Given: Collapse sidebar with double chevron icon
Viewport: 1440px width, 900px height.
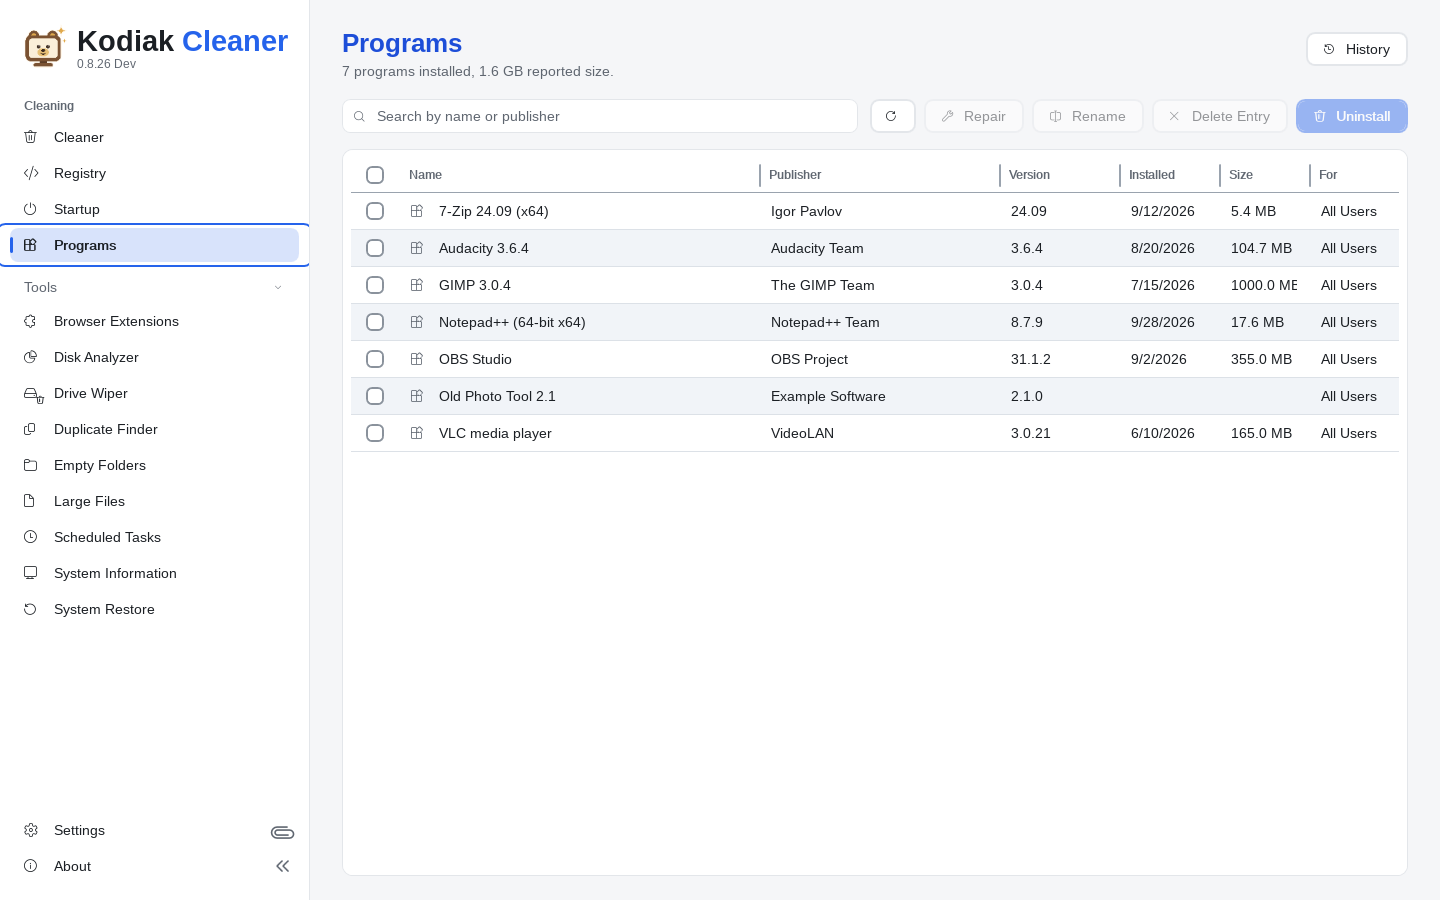Looking at the screenshot, I should pyautogui.click(x=283, y=866).
